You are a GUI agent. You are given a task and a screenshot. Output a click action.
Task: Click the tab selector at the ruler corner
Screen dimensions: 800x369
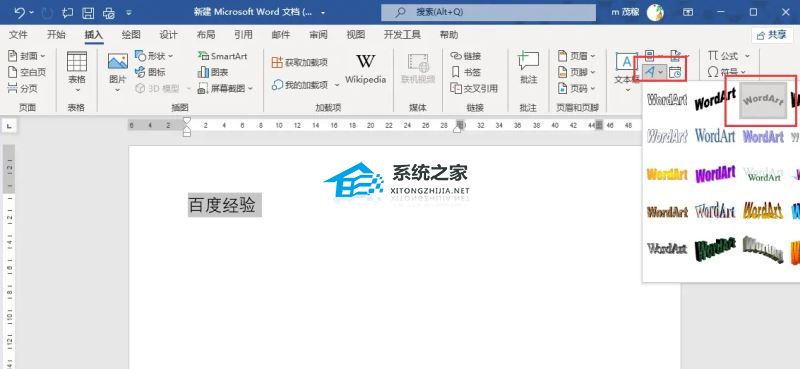(x=9, y=125)
